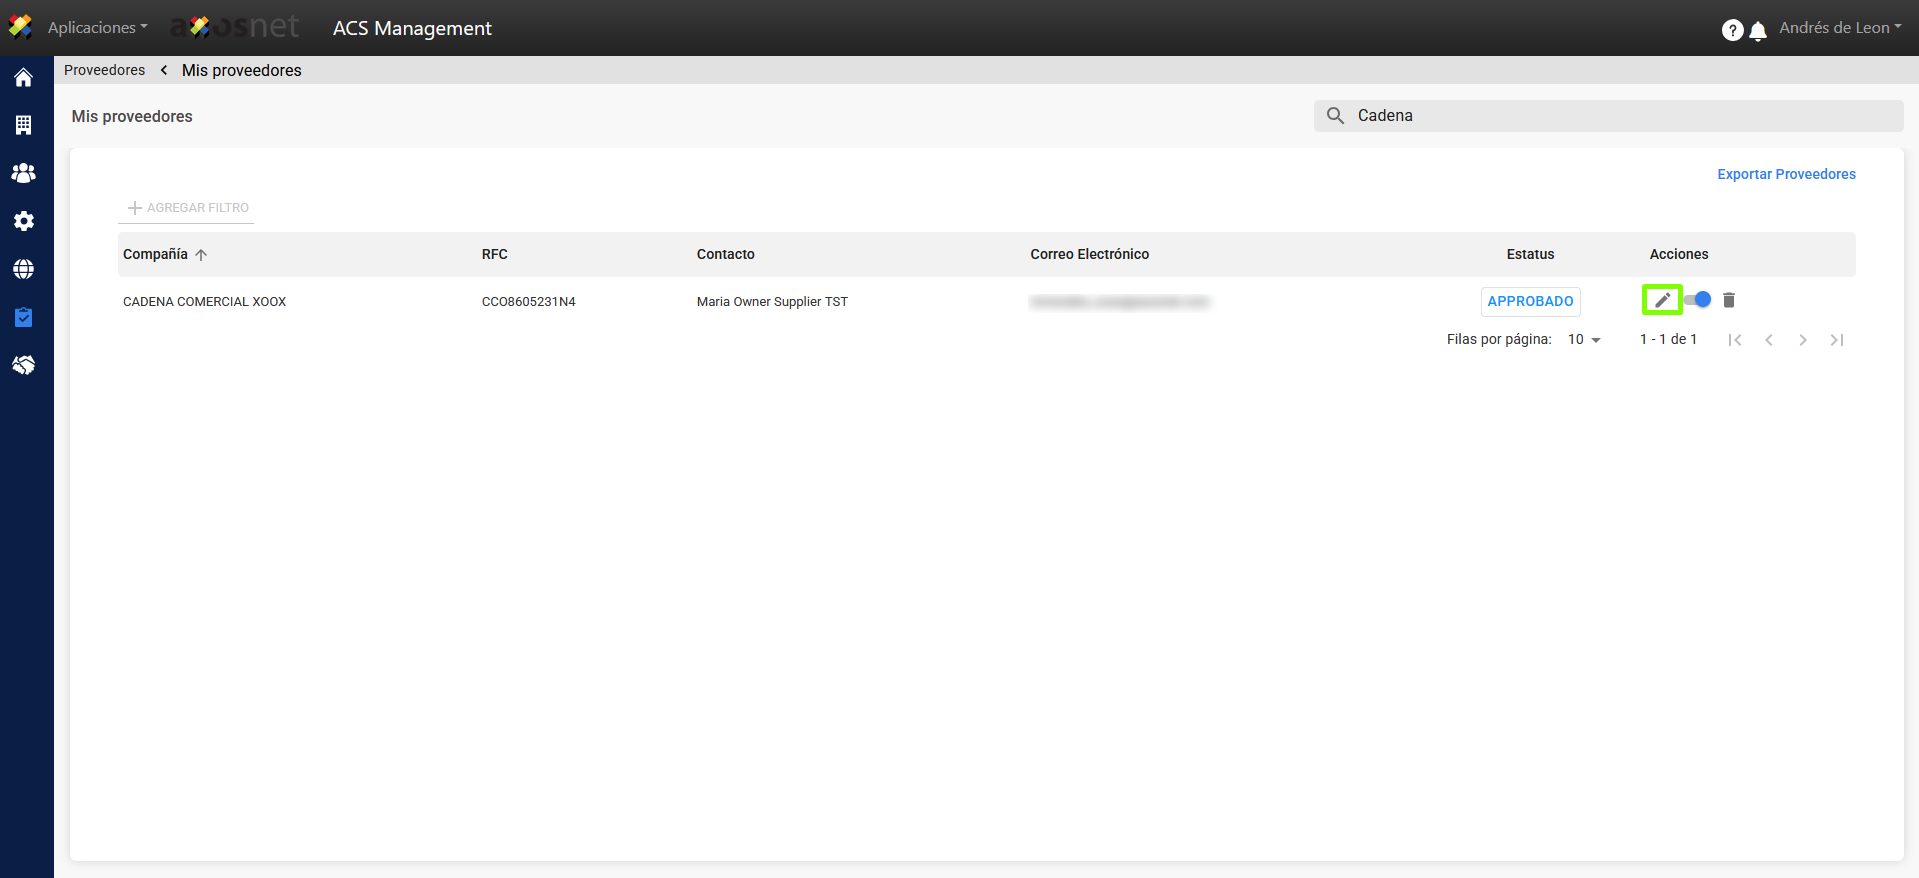Open Andrés de Leon user menu

[x=1839, y=28]
